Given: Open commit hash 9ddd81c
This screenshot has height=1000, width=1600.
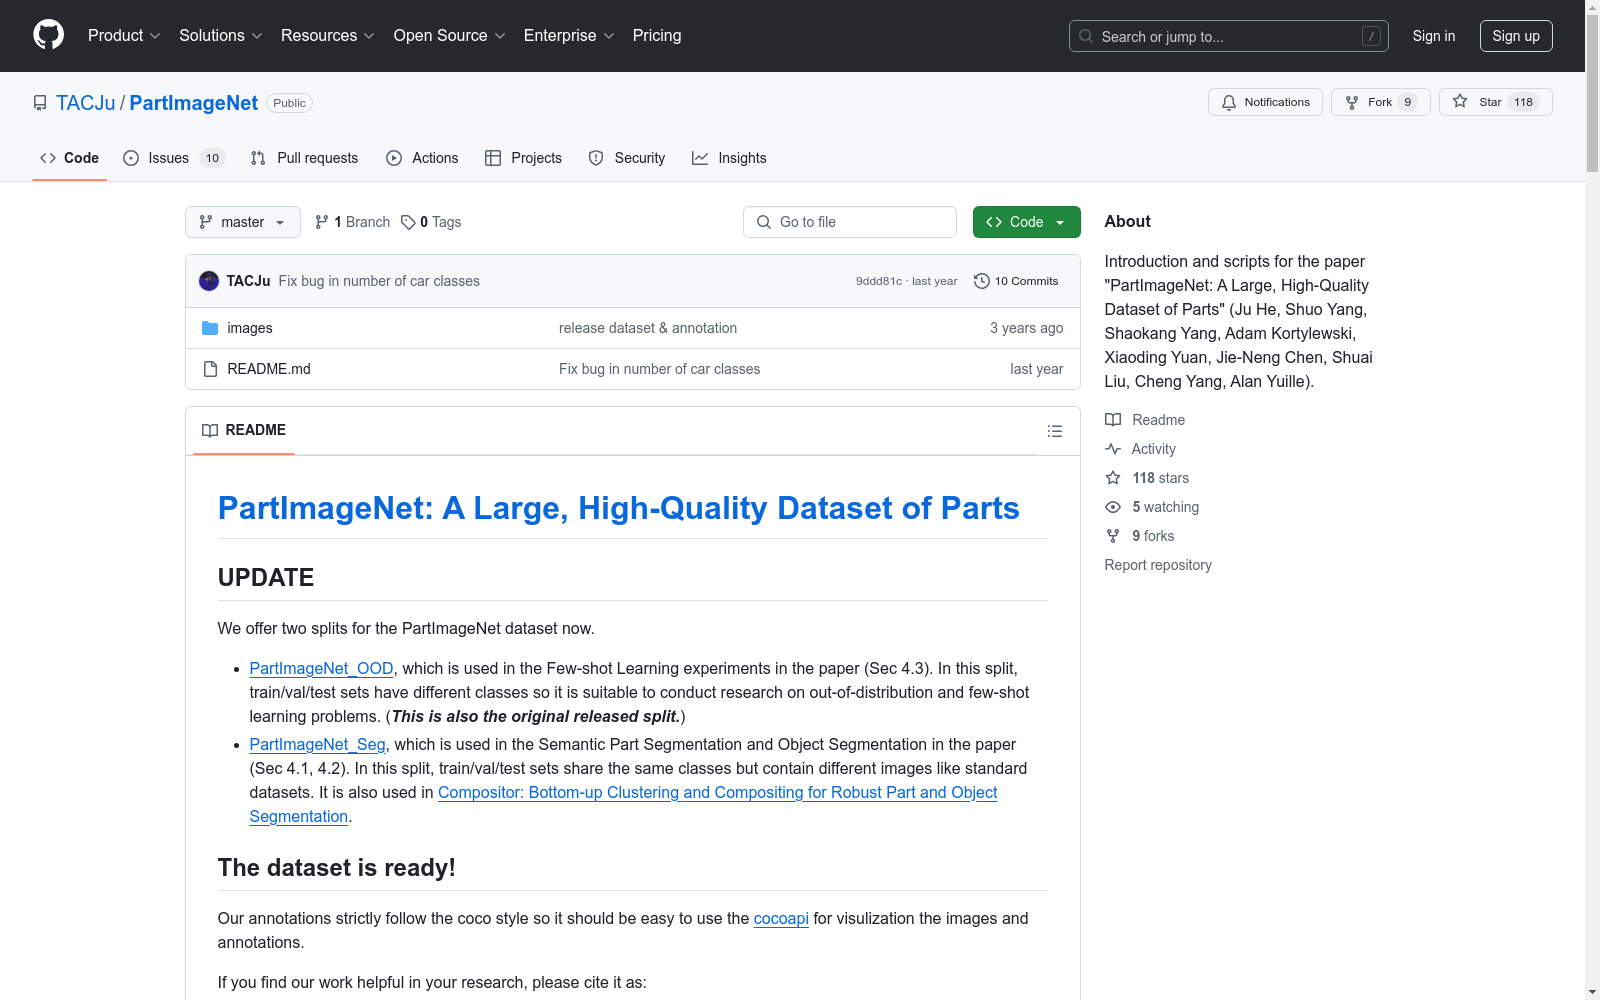Looking at the screenshot, I should [x=879, y=281].
